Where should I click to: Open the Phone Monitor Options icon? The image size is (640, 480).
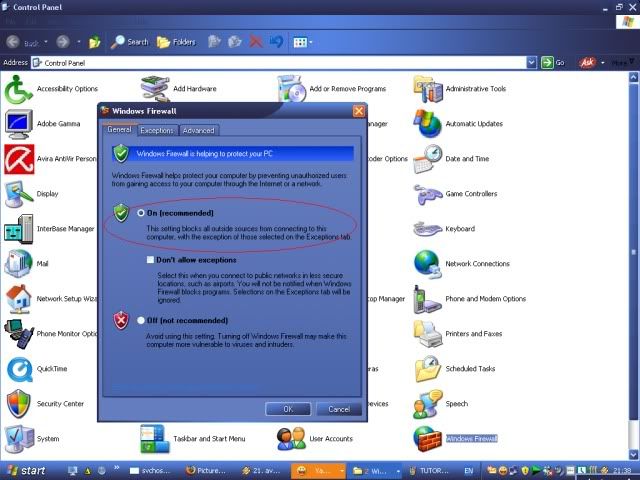coord(18,334)
